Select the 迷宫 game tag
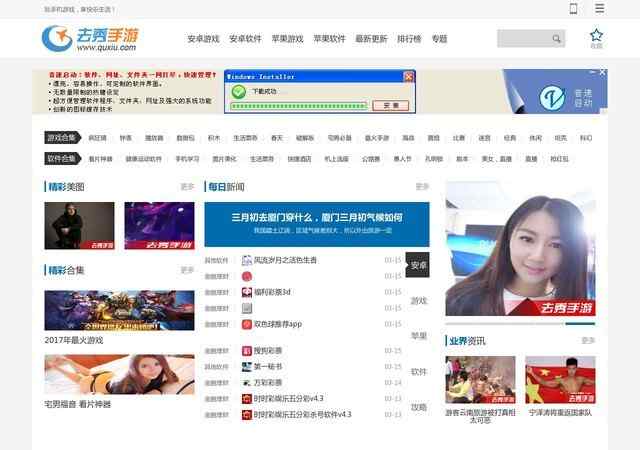This screenshot has width=640, height=450. point(484,138)
